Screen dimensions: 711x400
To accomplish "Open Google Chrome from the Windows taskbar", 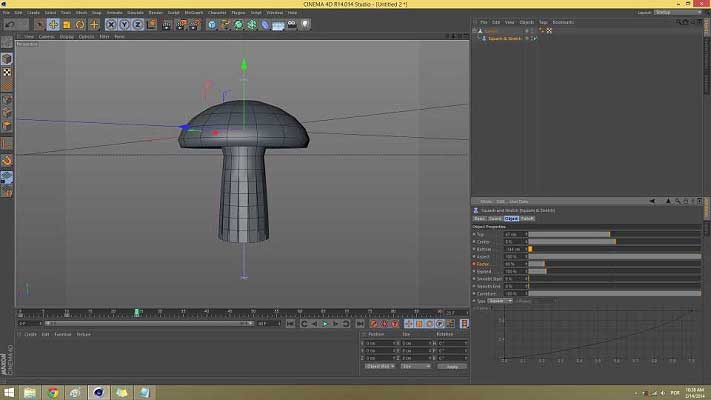I will pos(53,392).
